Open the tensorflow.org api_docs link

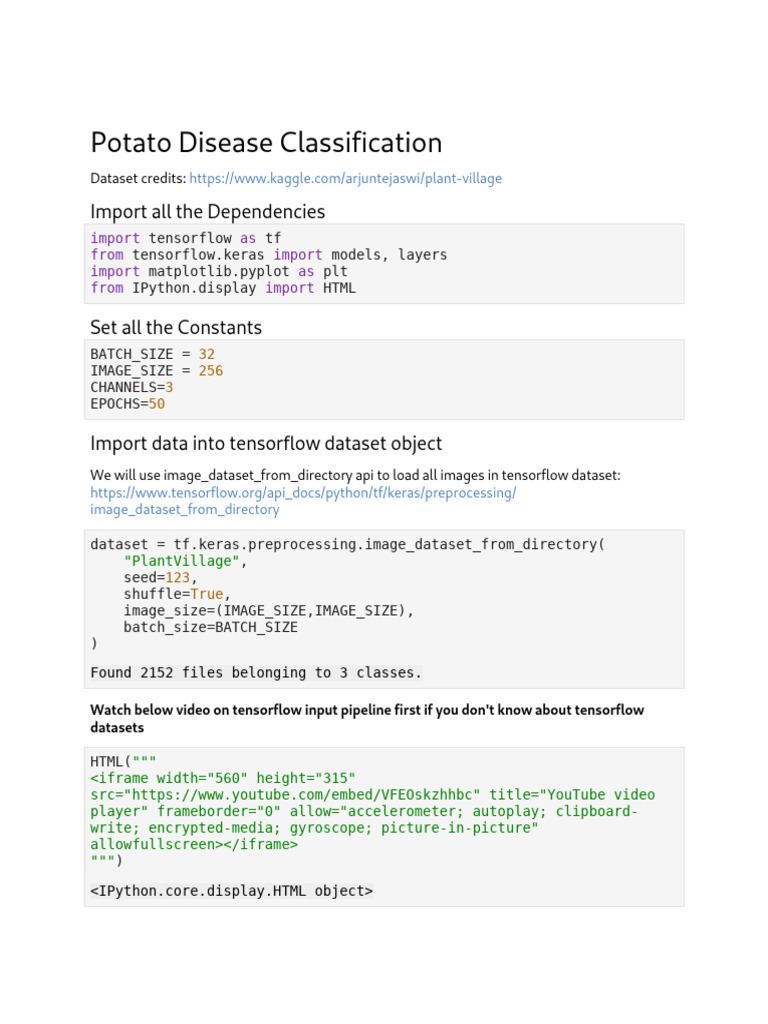click(x=303, y=493)
